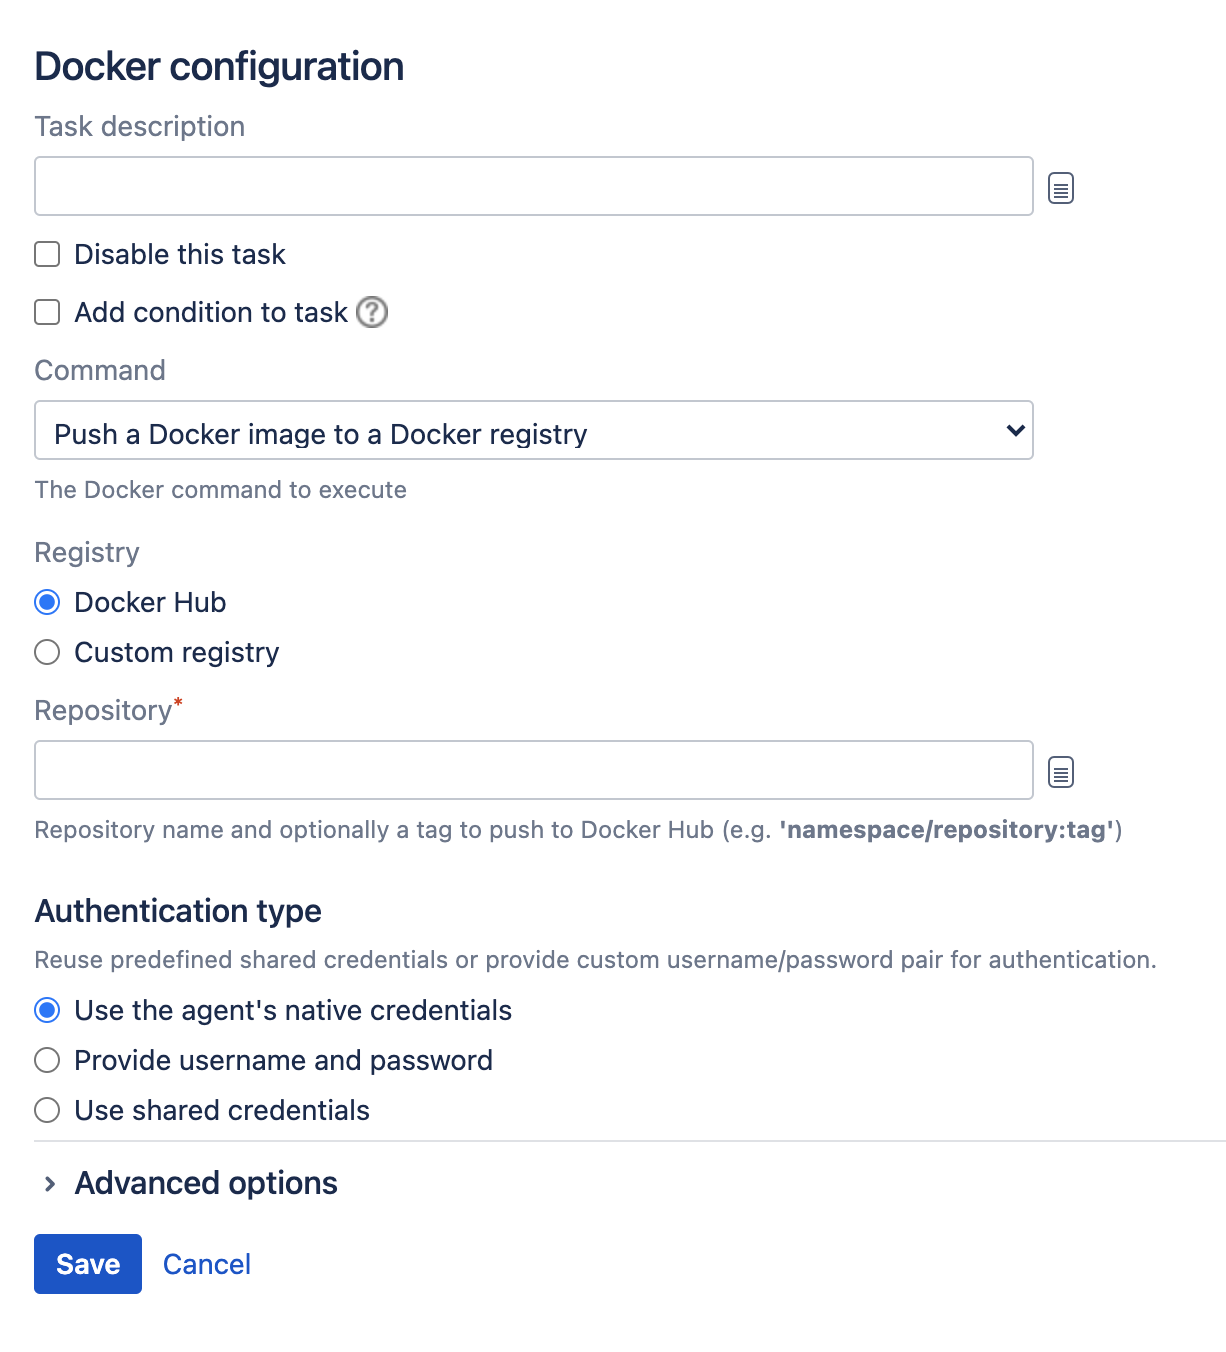The image size is (1226, 1352).
Task: Select 'Push a Docker image to a Docker registry'
Action: tap(533, 431)
